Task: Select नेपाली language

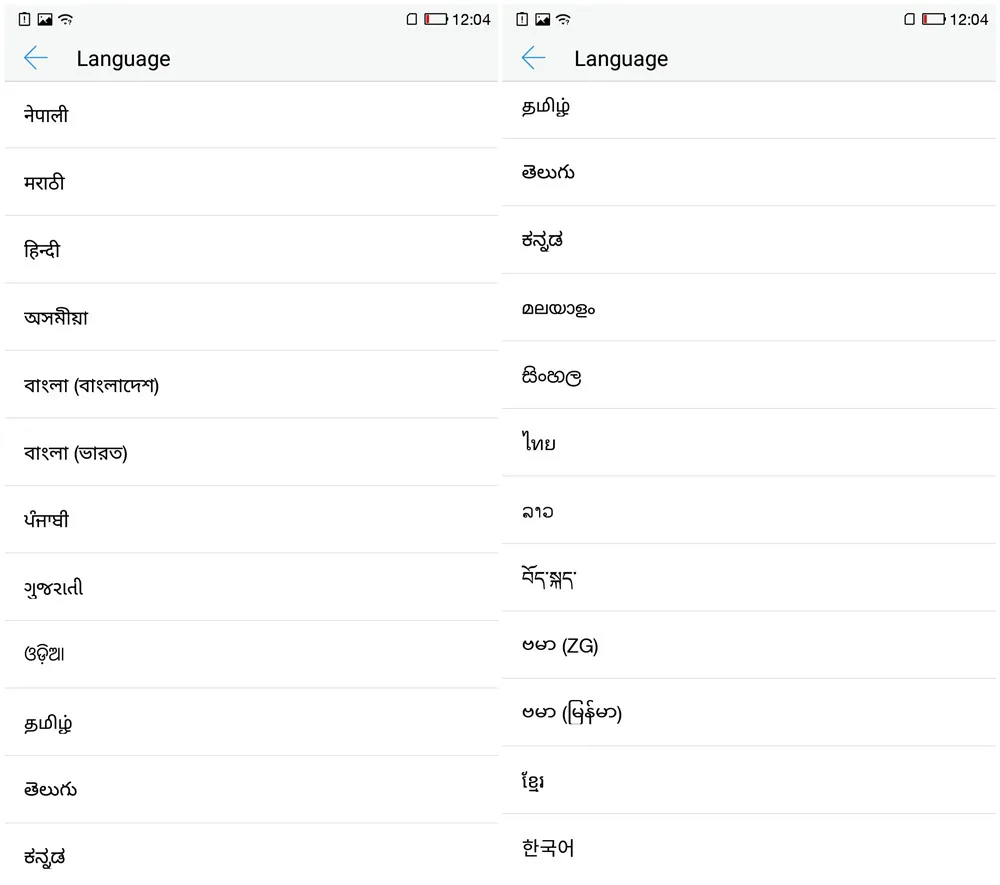Action: (251, 115)
